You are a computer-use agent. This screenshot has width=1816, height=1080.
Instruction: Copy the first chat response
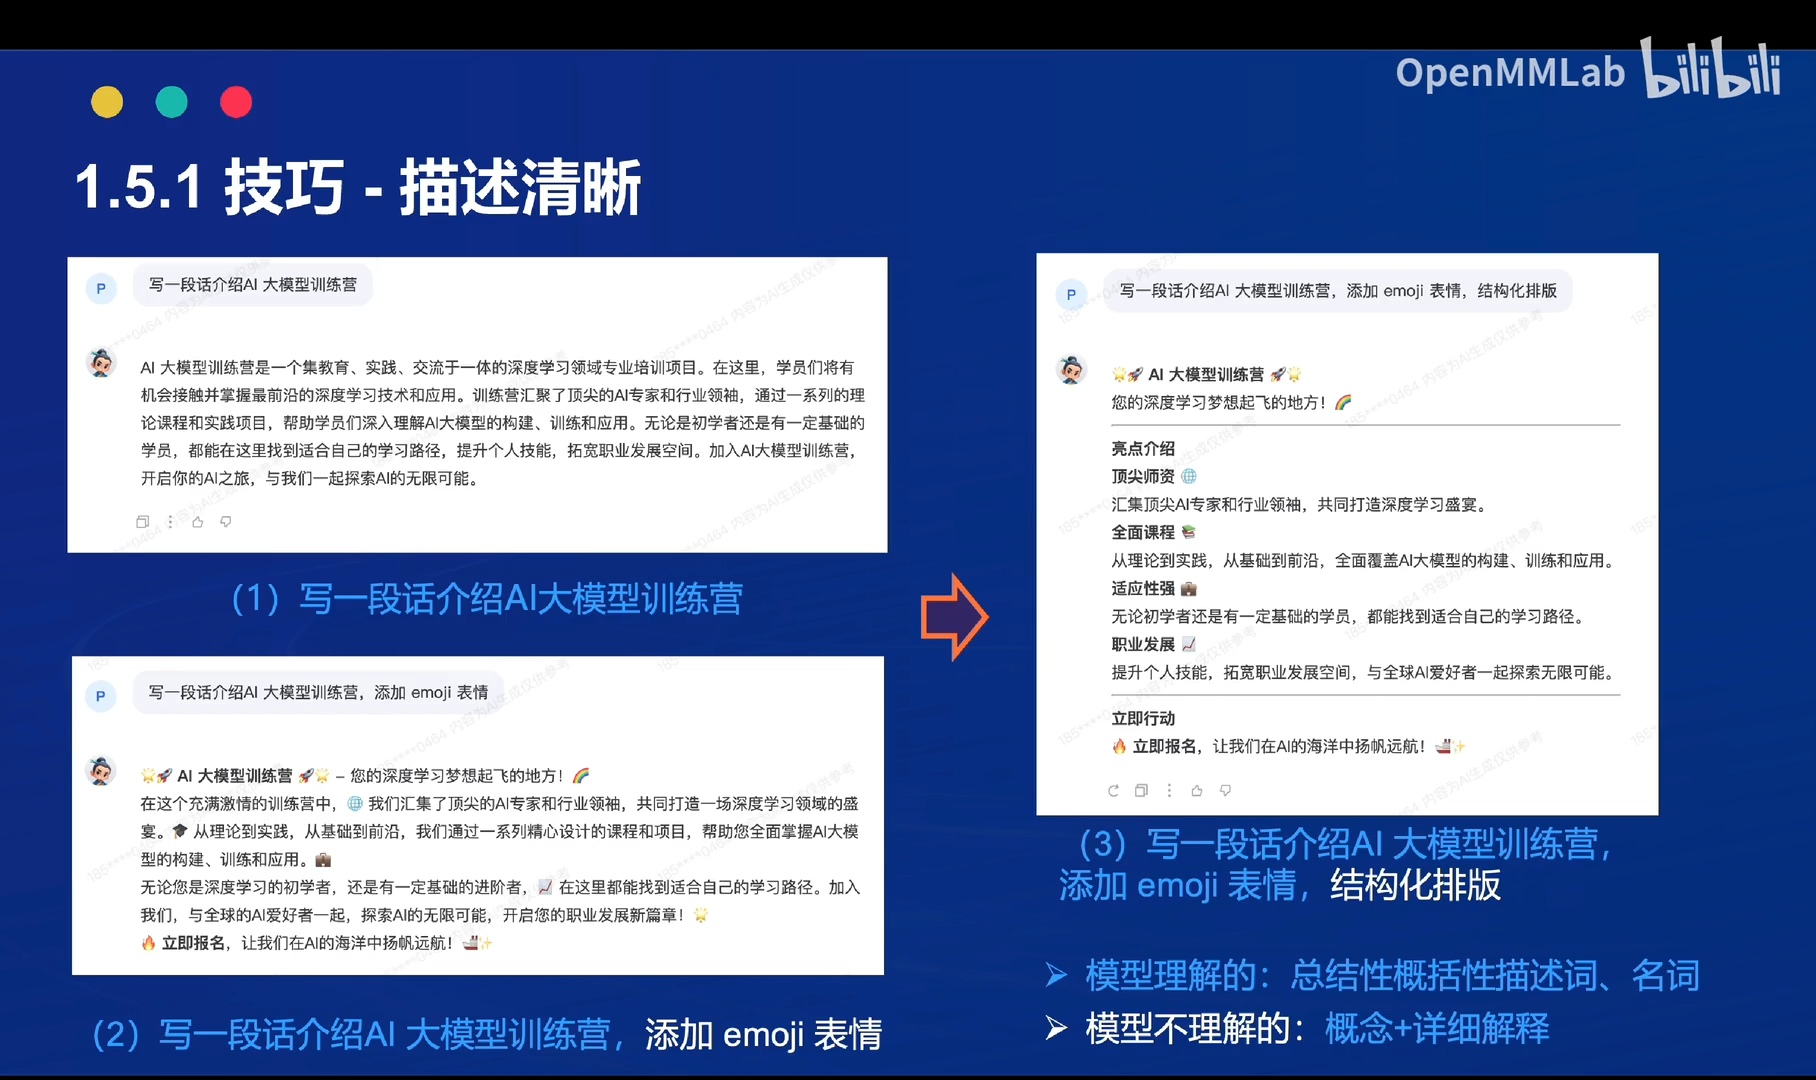141,521
